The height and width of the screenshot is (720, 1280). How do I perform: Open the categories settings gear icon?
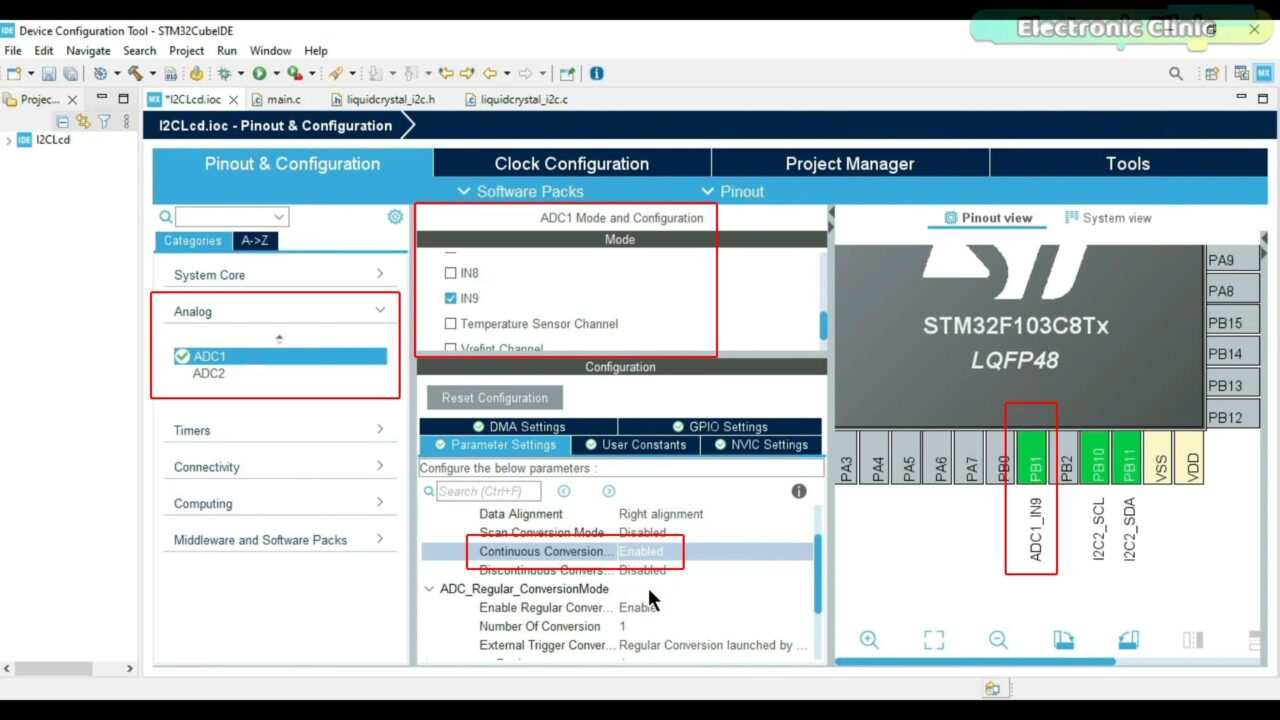click(395, 217)
